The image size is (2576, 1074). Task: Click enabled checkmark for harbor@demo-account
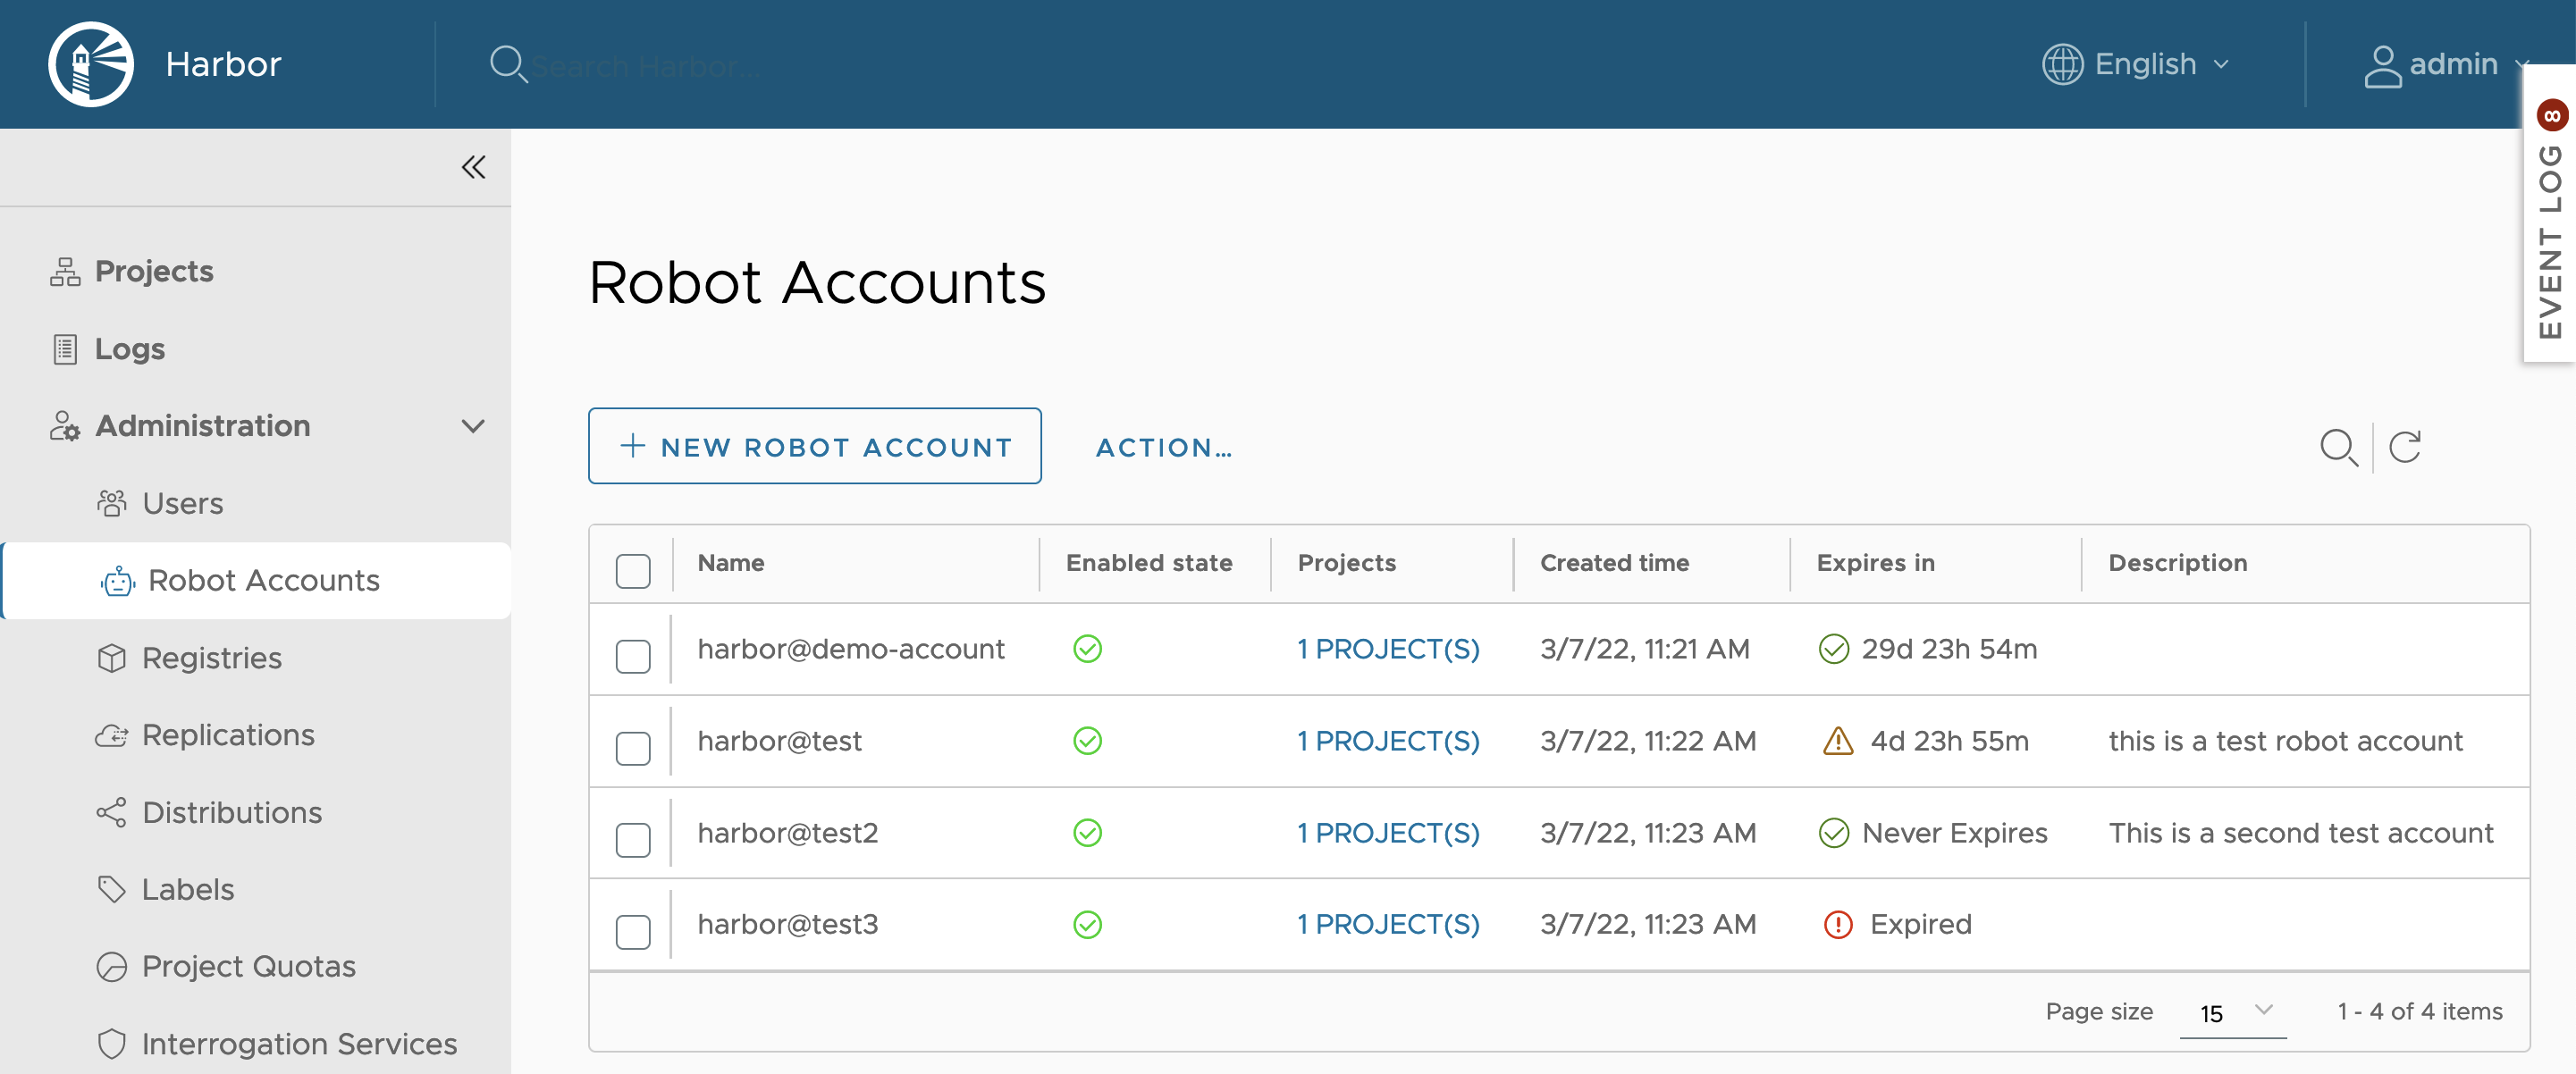tap(1087, 649)
